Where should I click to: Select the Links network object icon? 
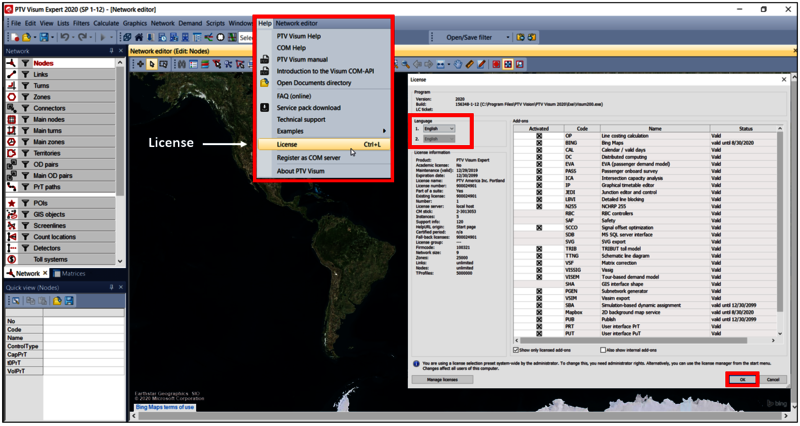click(x=11, y=74)
